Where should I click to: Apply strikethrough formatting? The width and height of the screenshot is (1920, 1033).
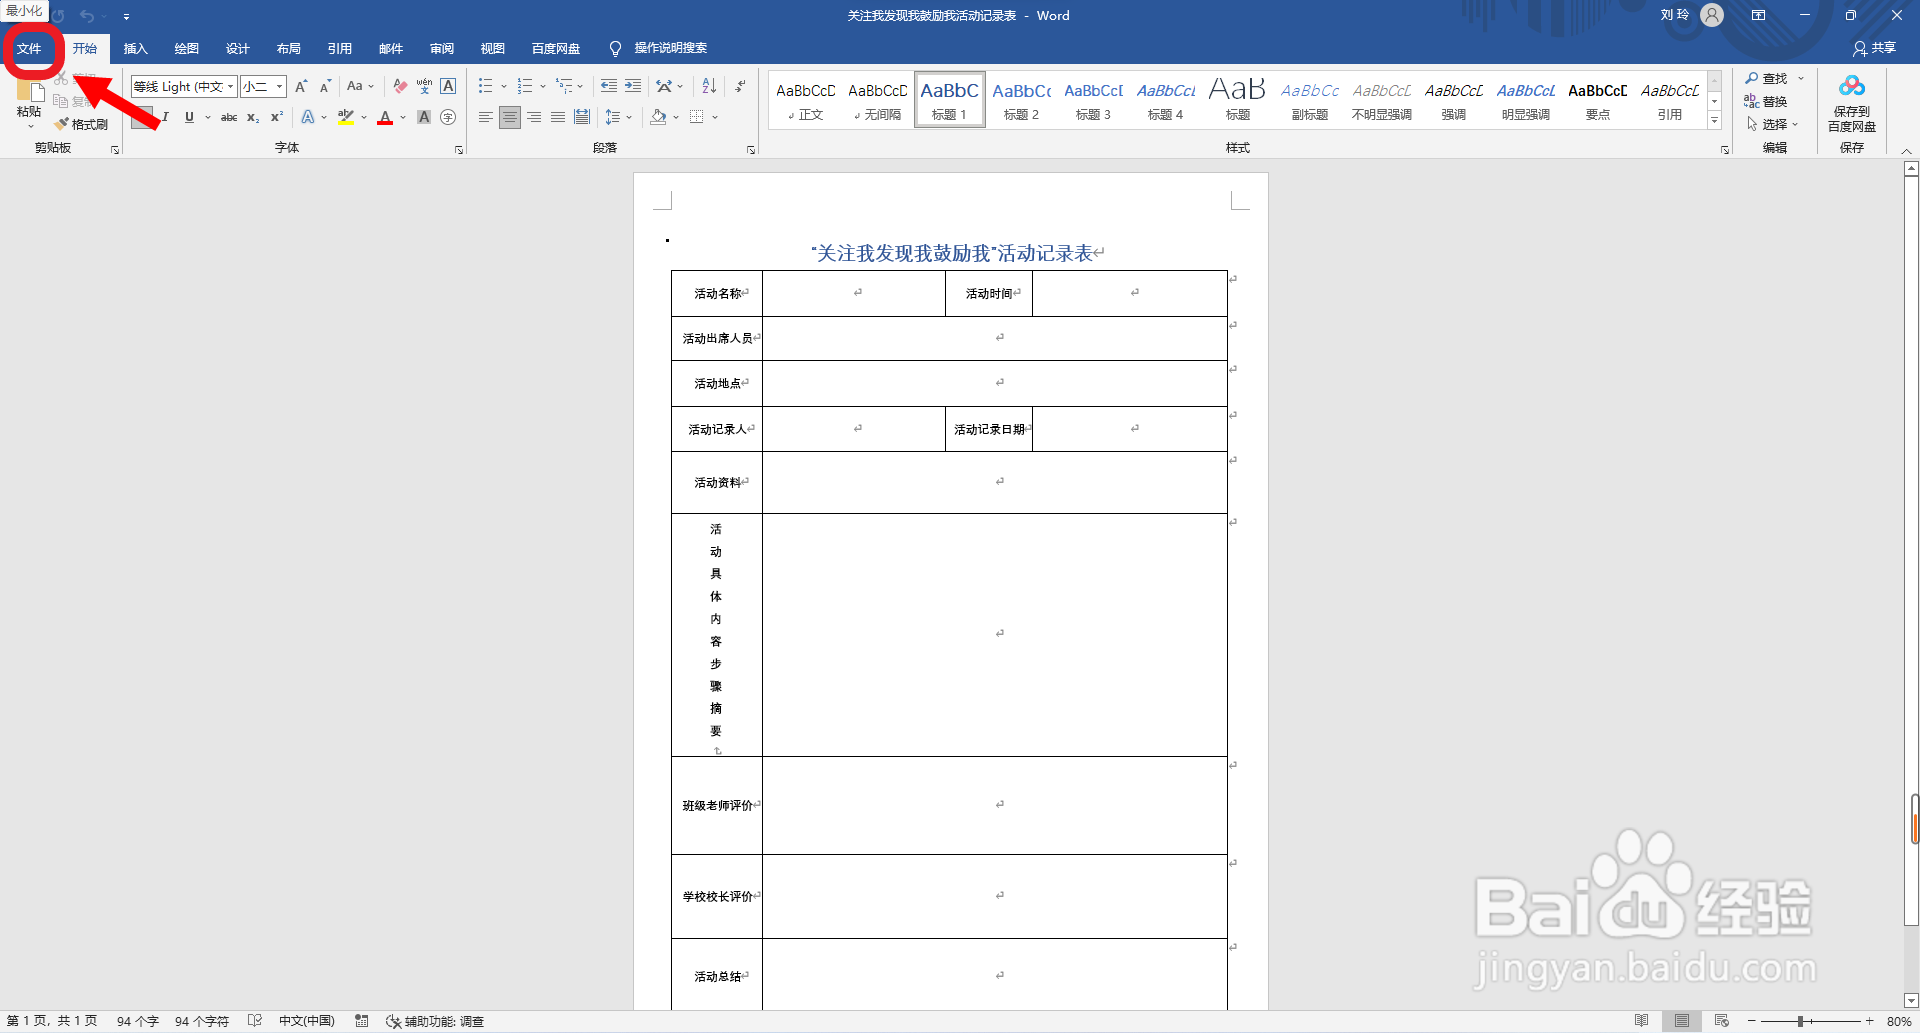pos(229,117)
